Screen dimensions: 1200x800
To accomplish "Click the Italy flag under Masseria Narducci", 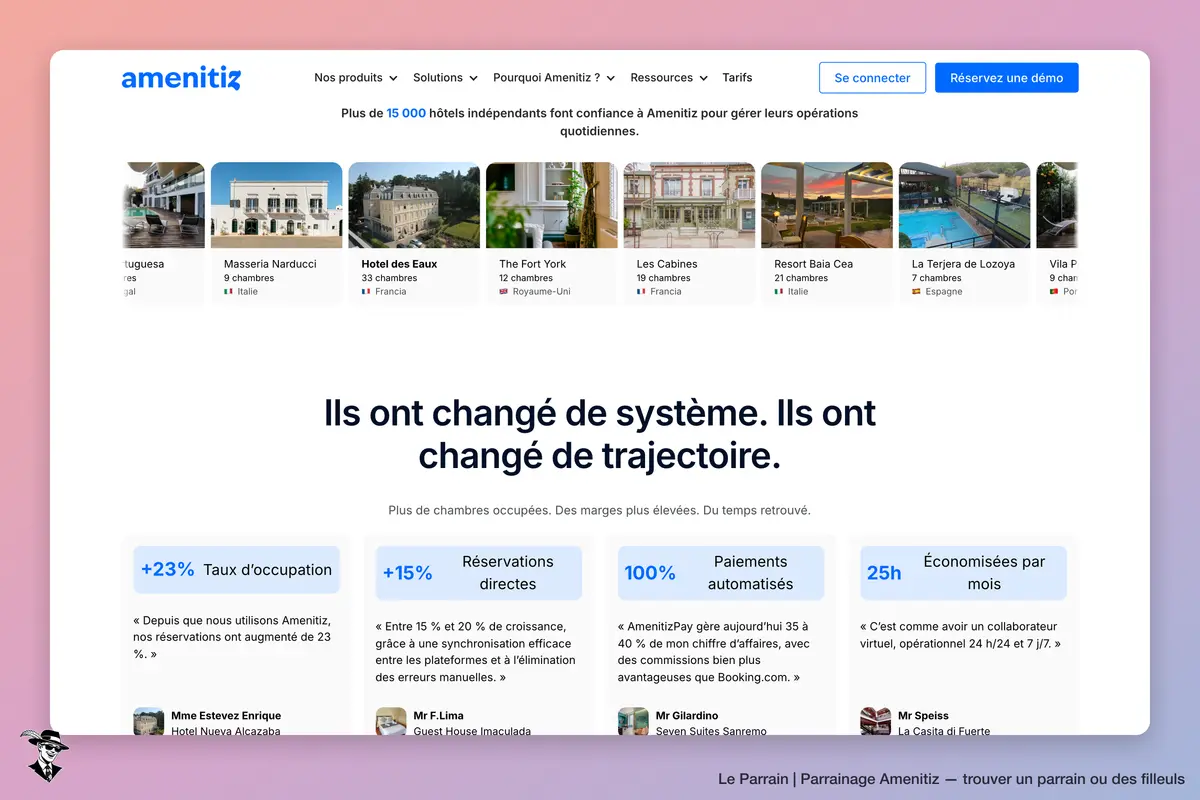I will coord(228,292).
